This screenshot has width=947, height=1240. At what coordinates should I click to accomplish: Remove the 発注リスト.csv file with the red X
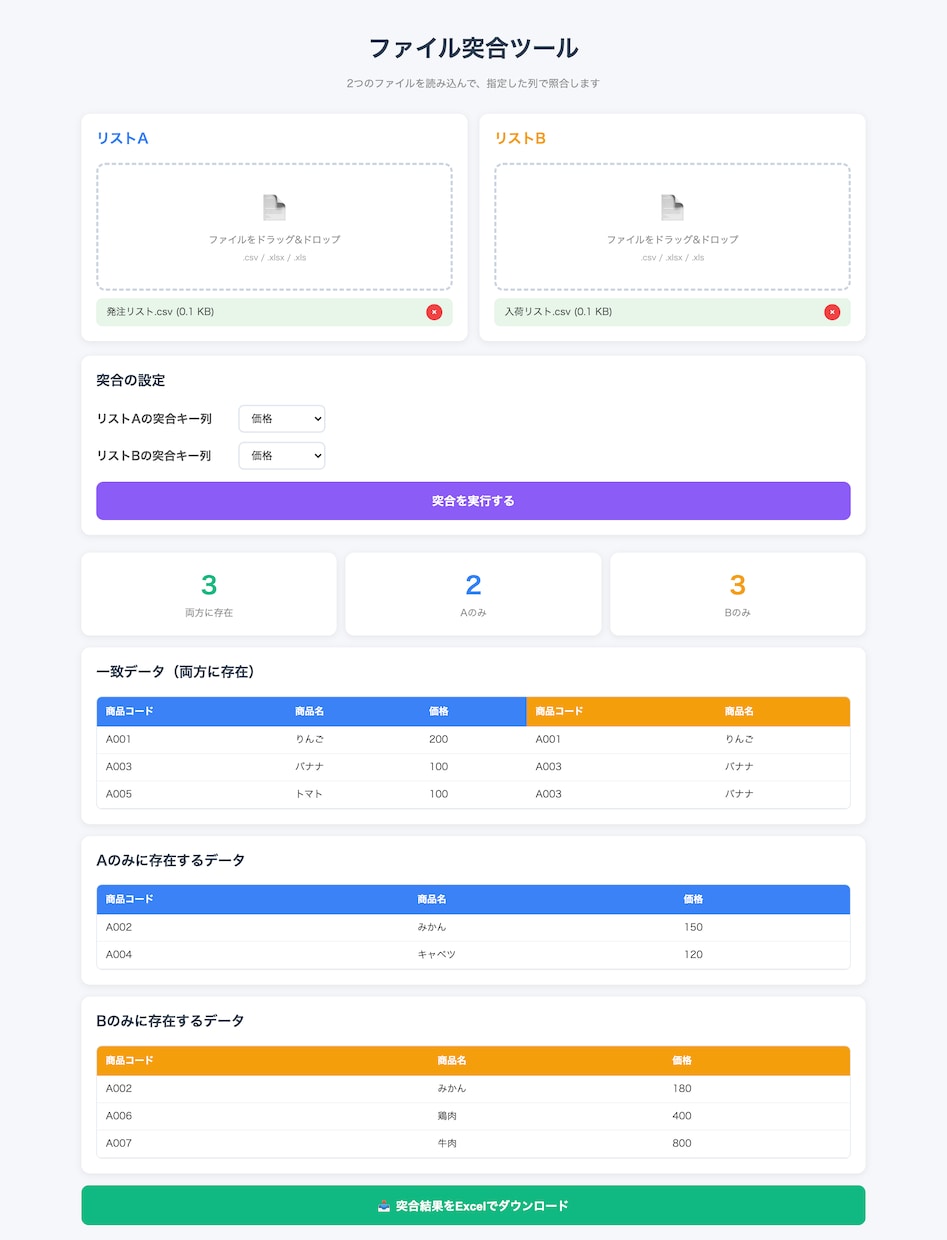[x=434, y=312]
